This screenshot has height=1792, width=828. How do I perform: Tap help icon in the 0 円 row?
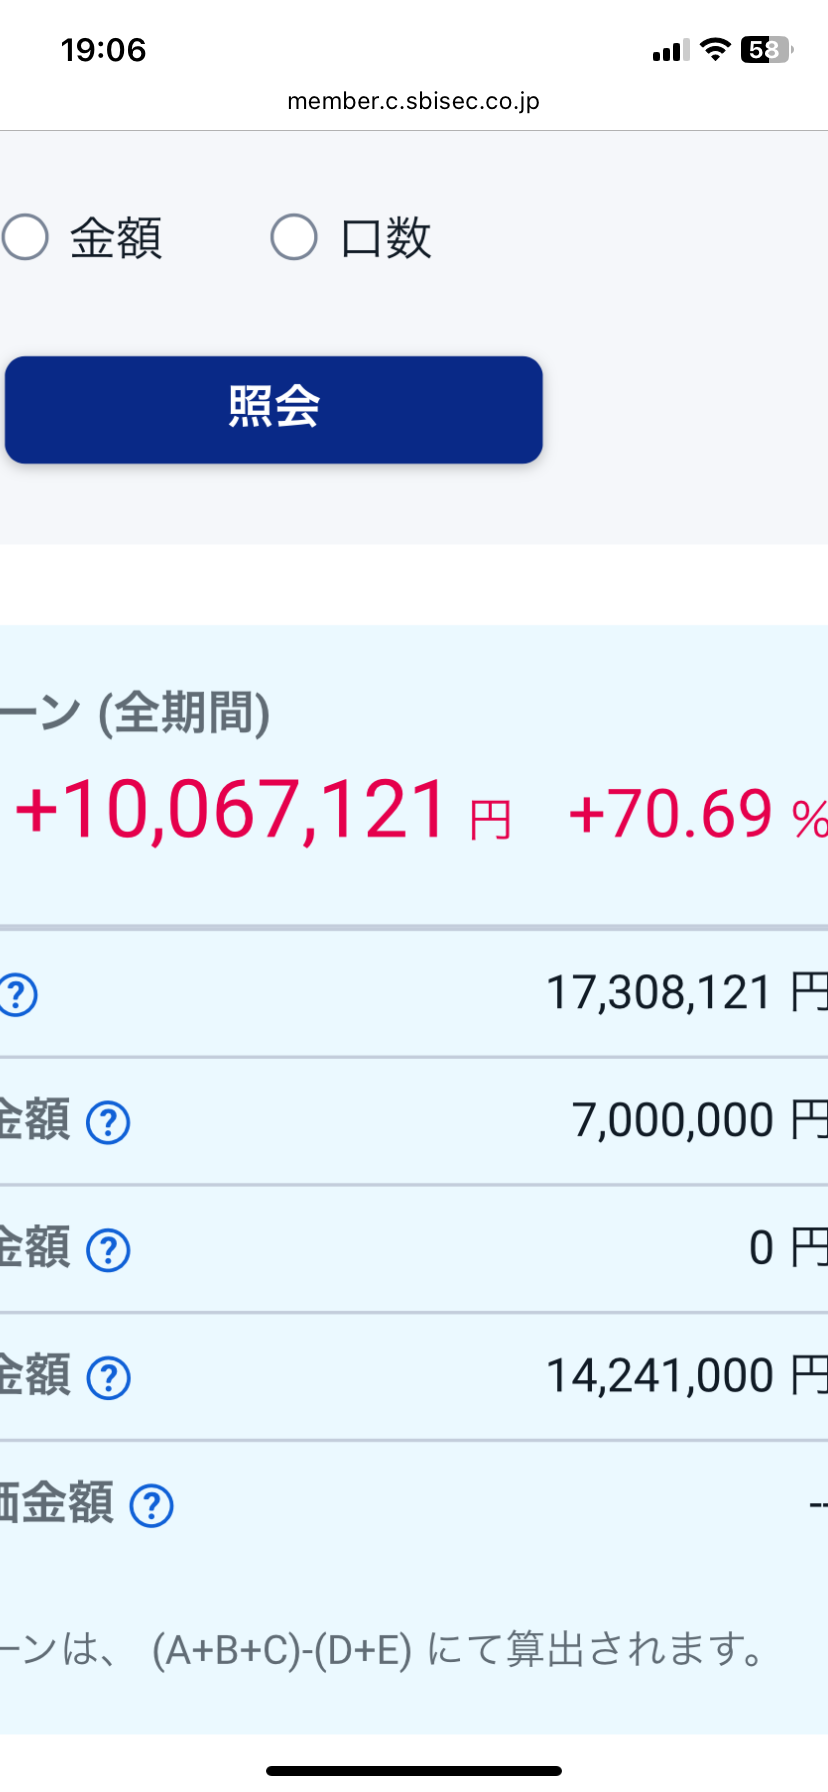108,1250
